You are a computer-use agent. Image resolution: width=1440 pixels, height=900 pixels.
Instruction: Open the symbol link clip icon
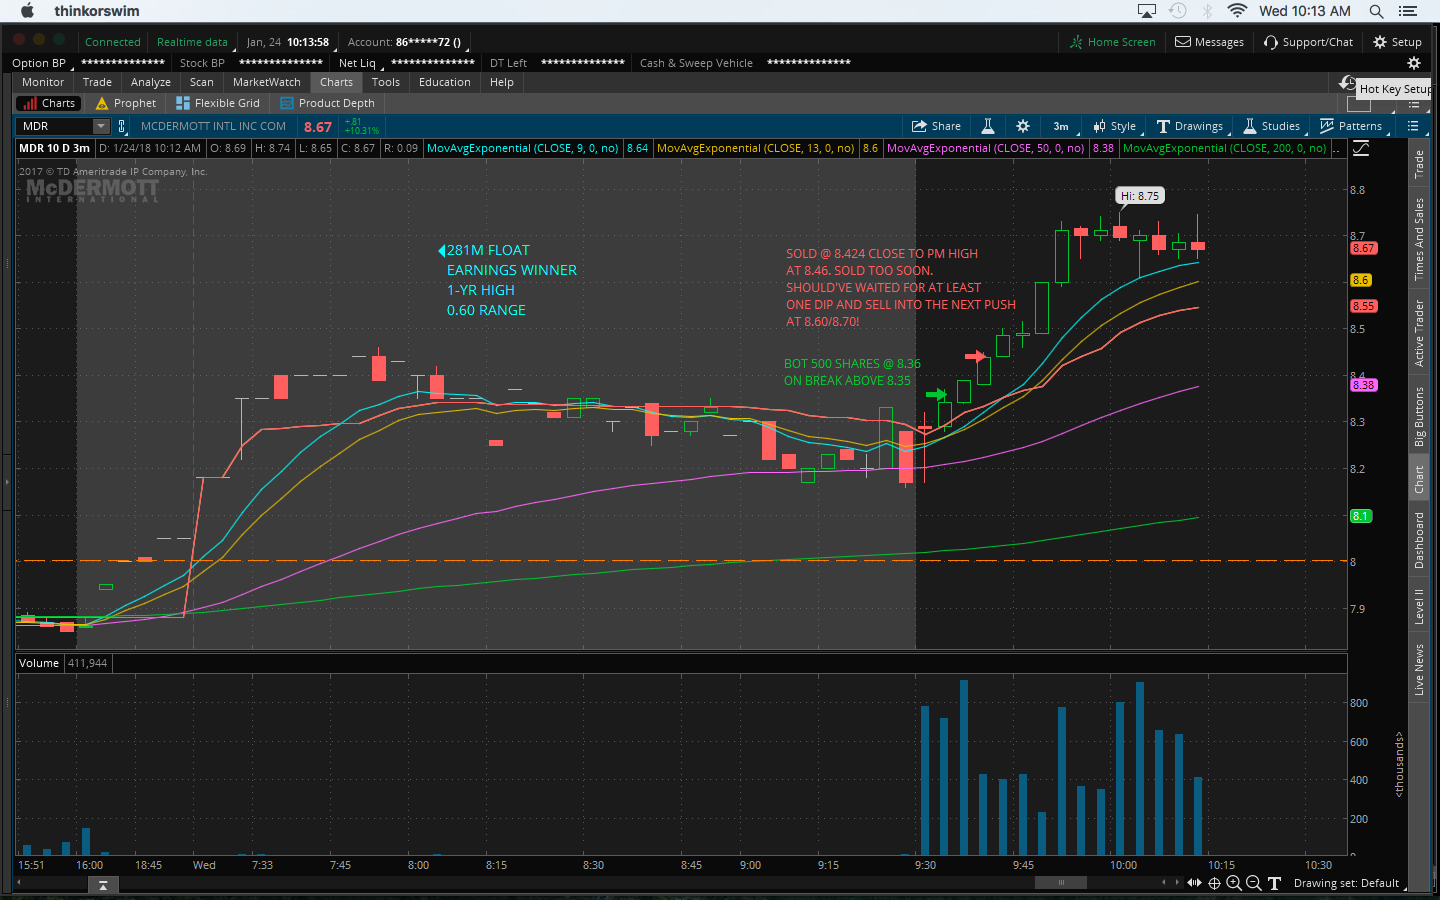pyautogui.click(x=122, y=126)
